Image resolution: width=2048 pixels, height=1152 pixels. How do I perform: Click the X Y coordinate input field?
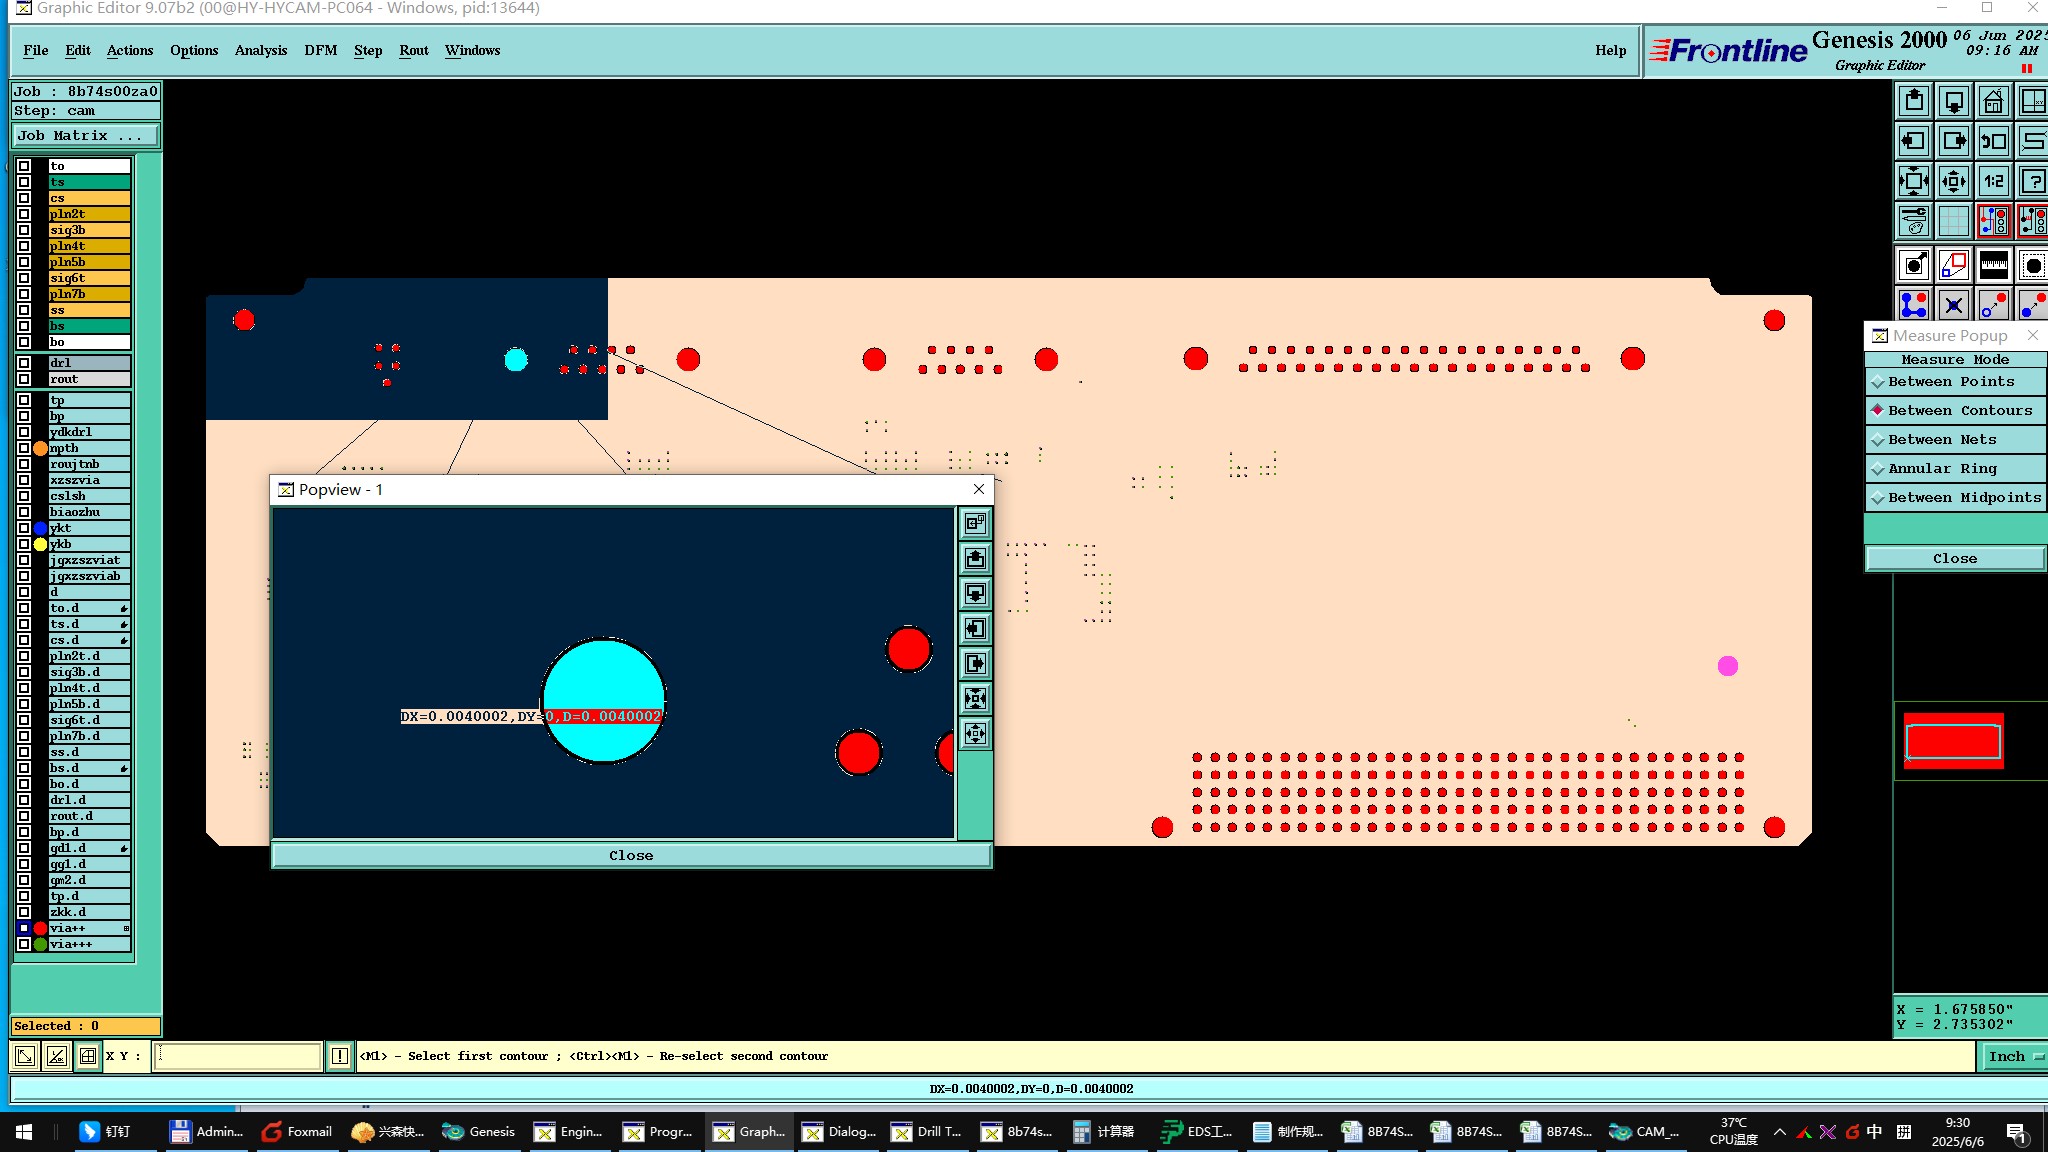point(238,1056)
